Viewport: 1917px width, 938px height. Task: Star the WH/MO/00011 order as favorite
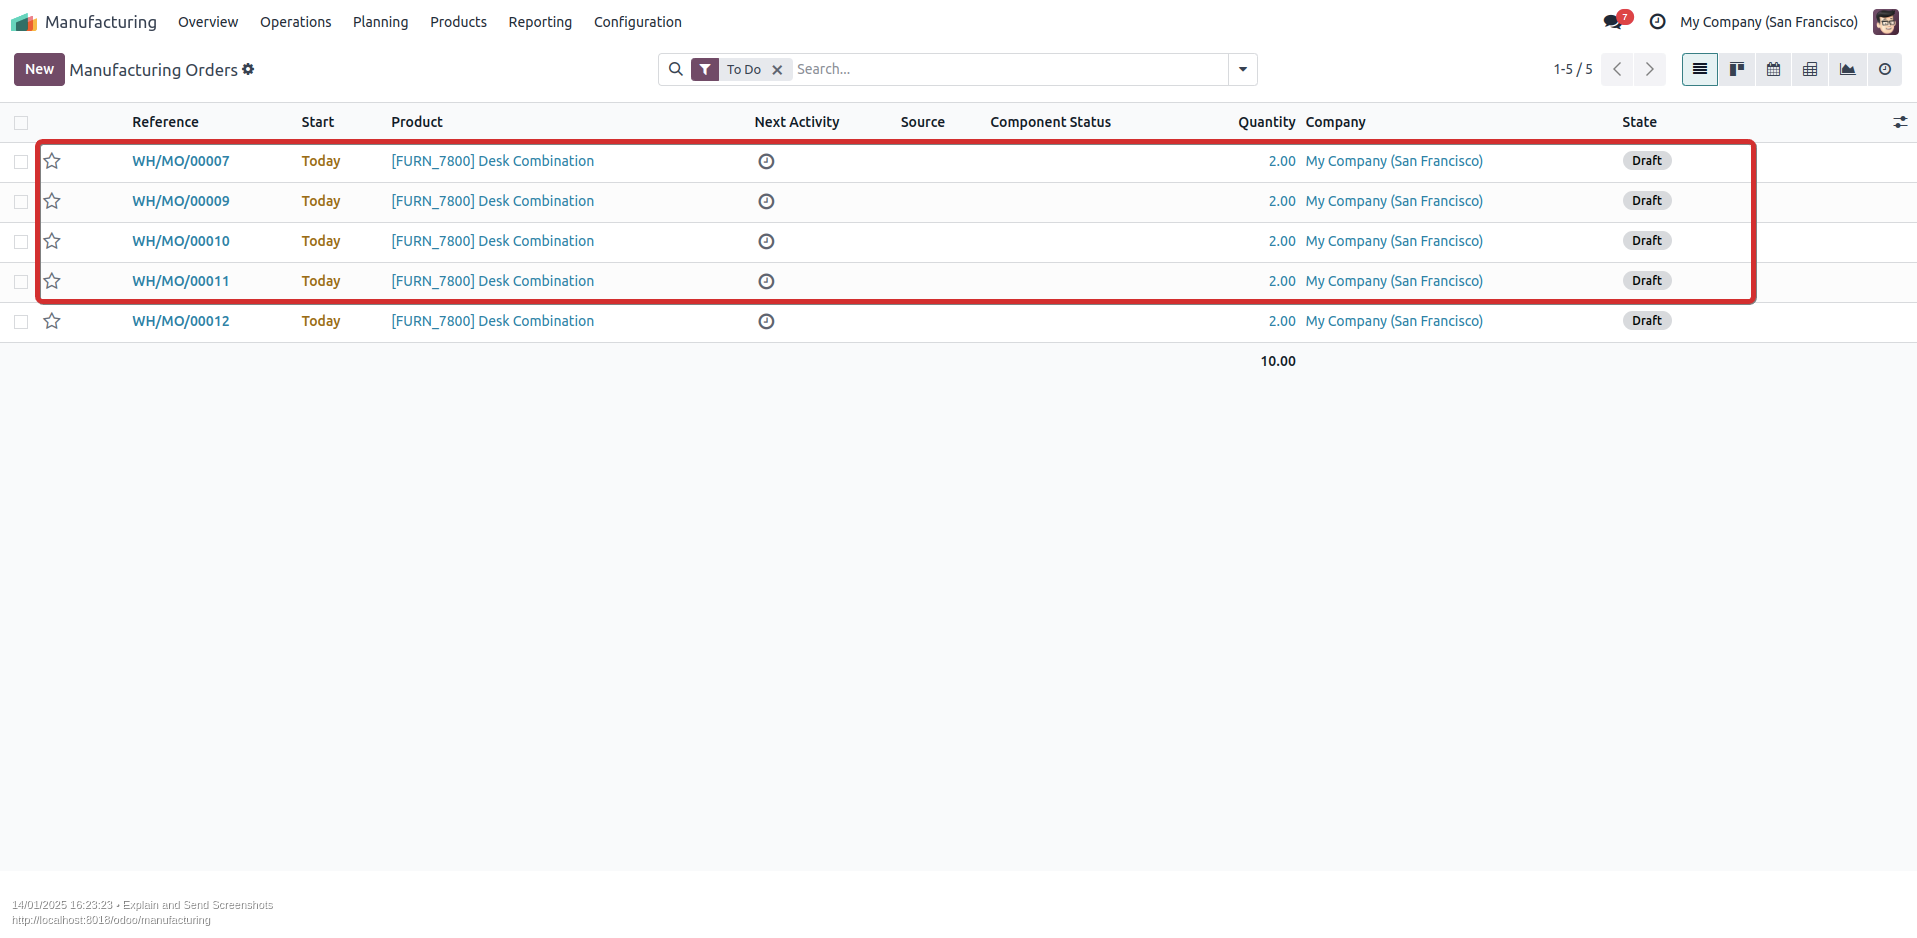[52, 281]
